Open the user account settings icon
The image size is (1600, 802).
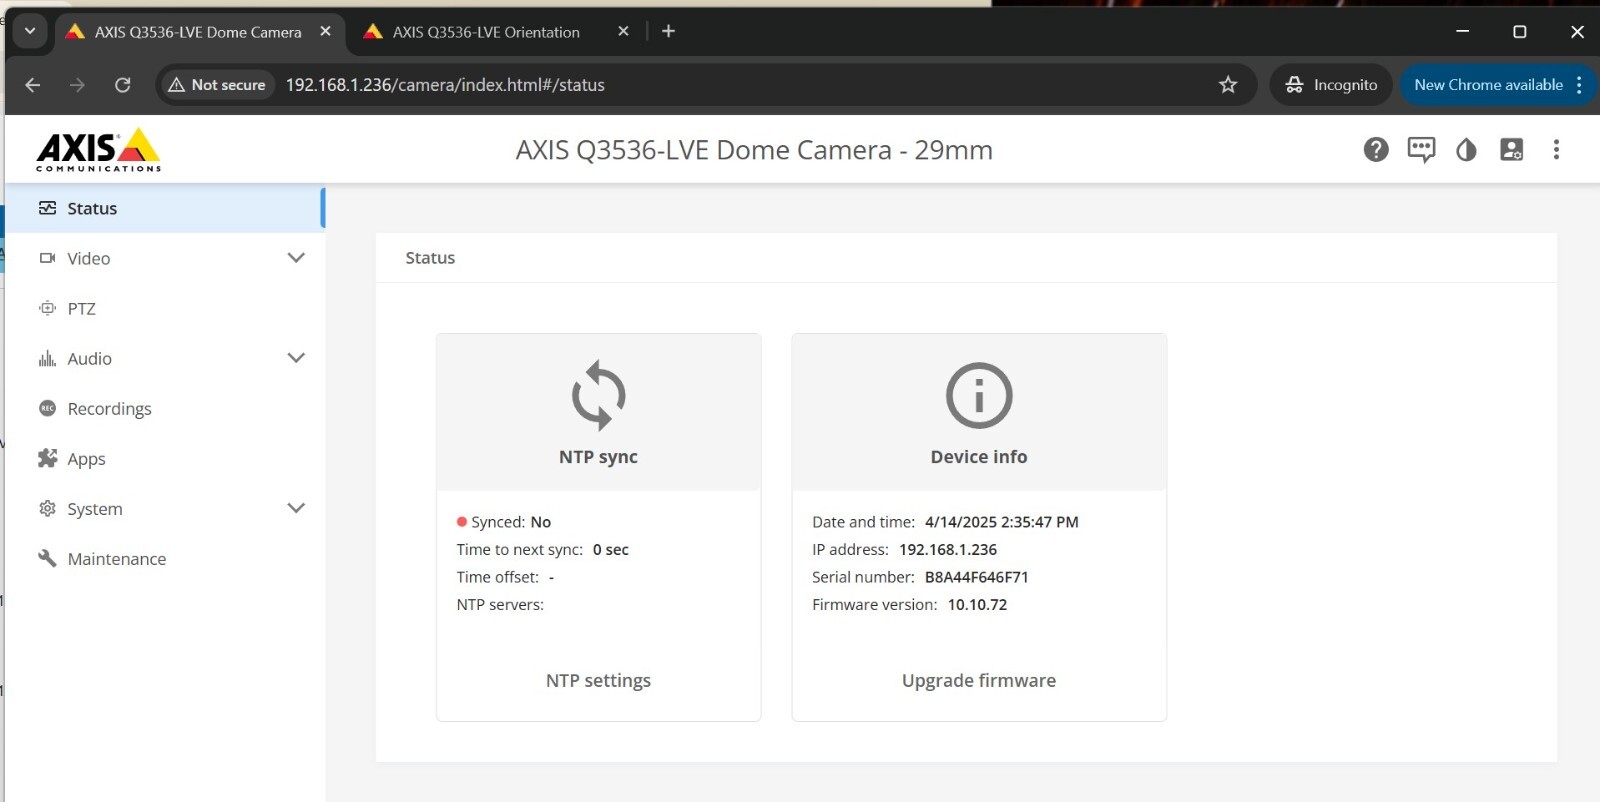tap(1511, 150)
